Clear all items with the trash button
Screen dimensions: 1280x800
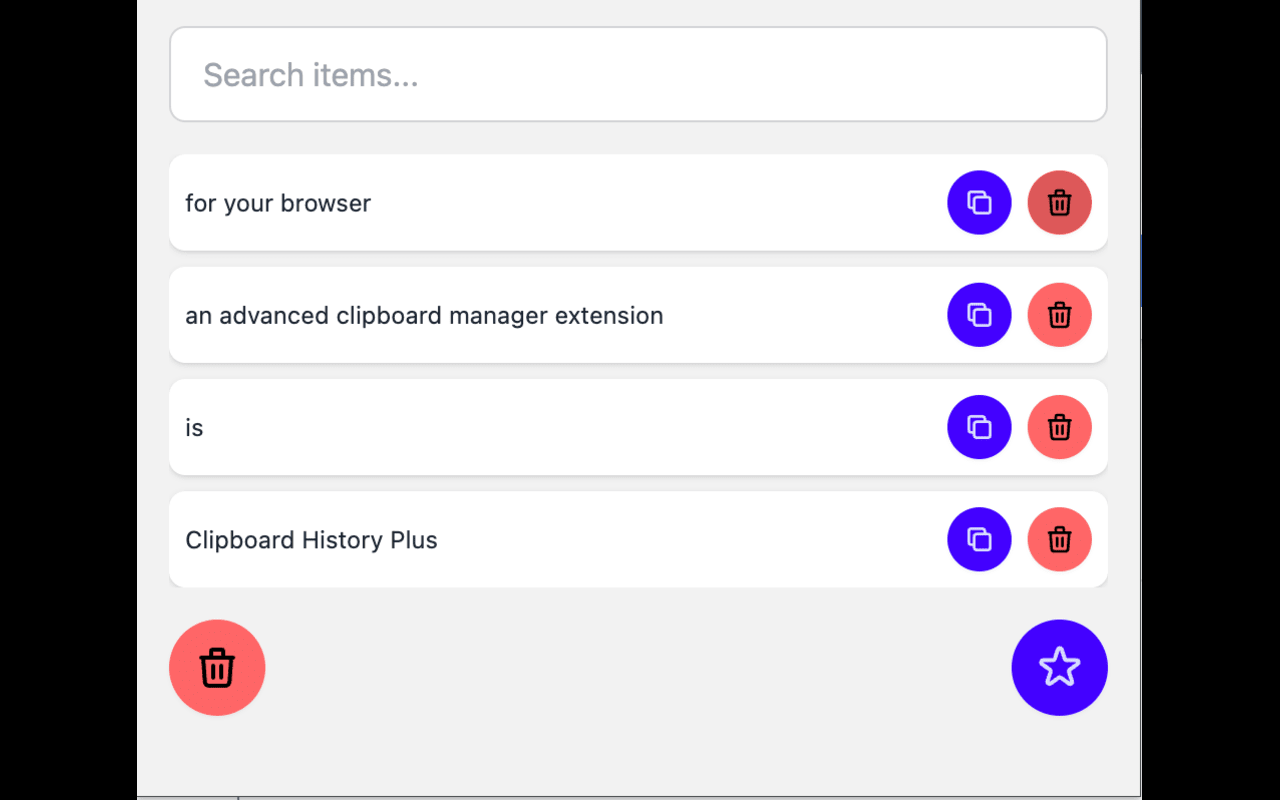click(x=217, y=667)
